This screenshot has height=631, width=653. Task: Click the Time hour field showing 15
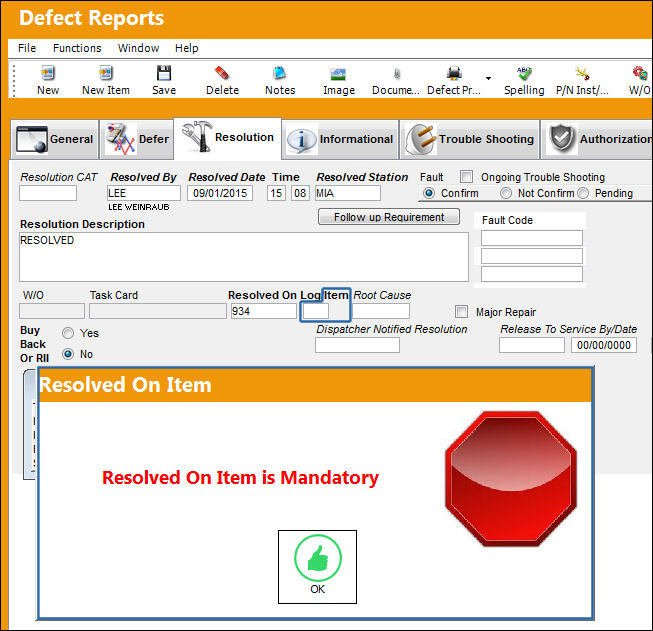[x=276, y=193]
